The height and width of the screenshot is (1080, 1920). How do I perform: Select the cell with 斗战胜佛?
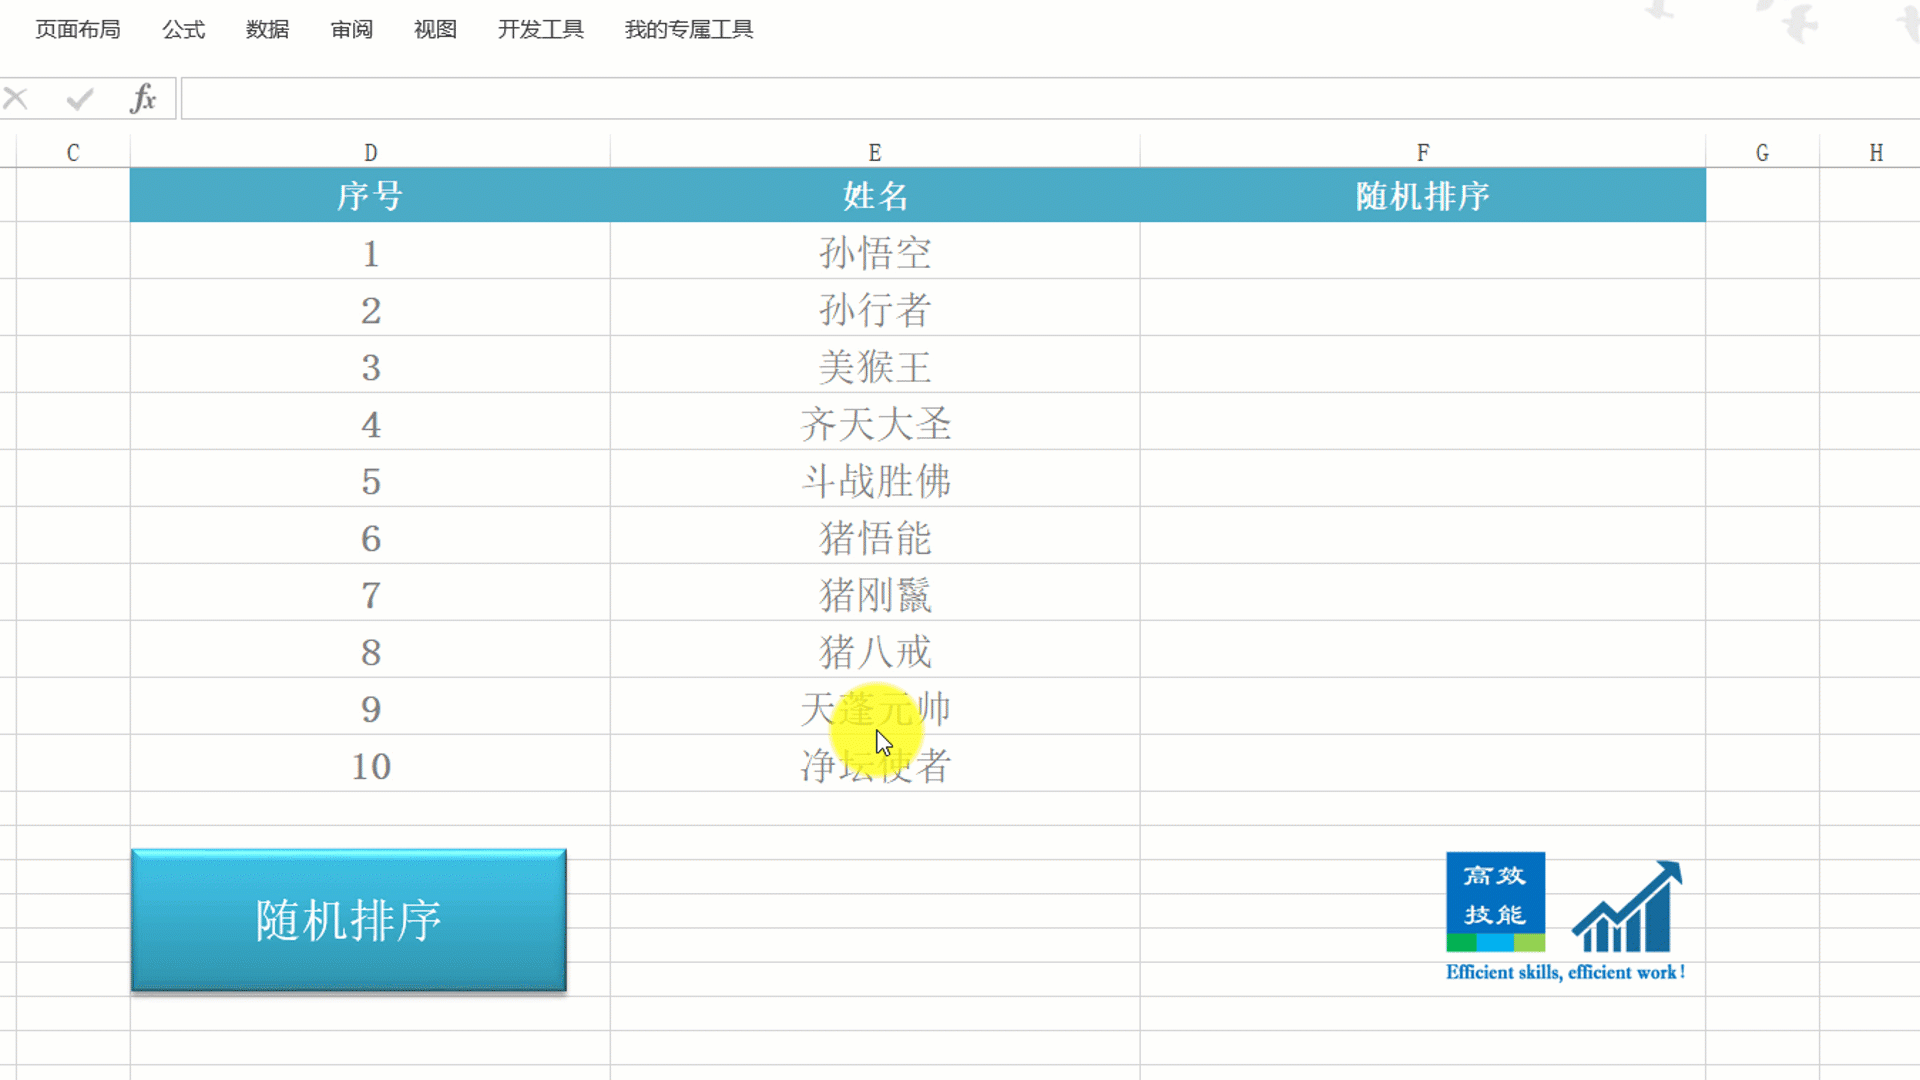pos(875,480)
